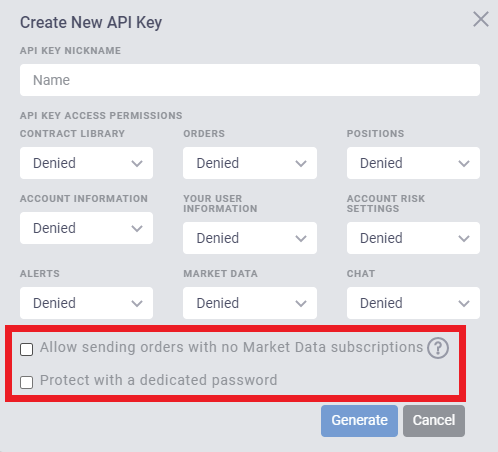Click the chevron arrow in Chat dropdown
Screen dimensions: 498x452
tap(464, 303)
